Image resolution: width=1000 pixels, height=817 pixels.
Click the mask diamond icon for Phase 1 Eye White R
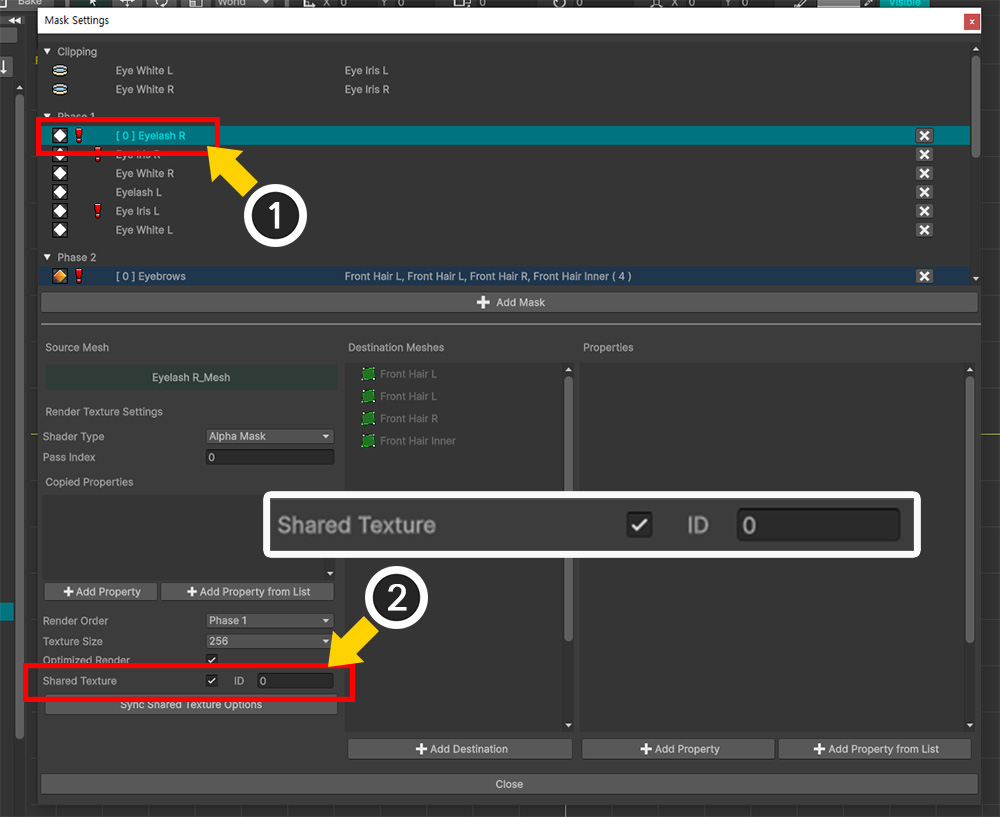click(60, 173)
